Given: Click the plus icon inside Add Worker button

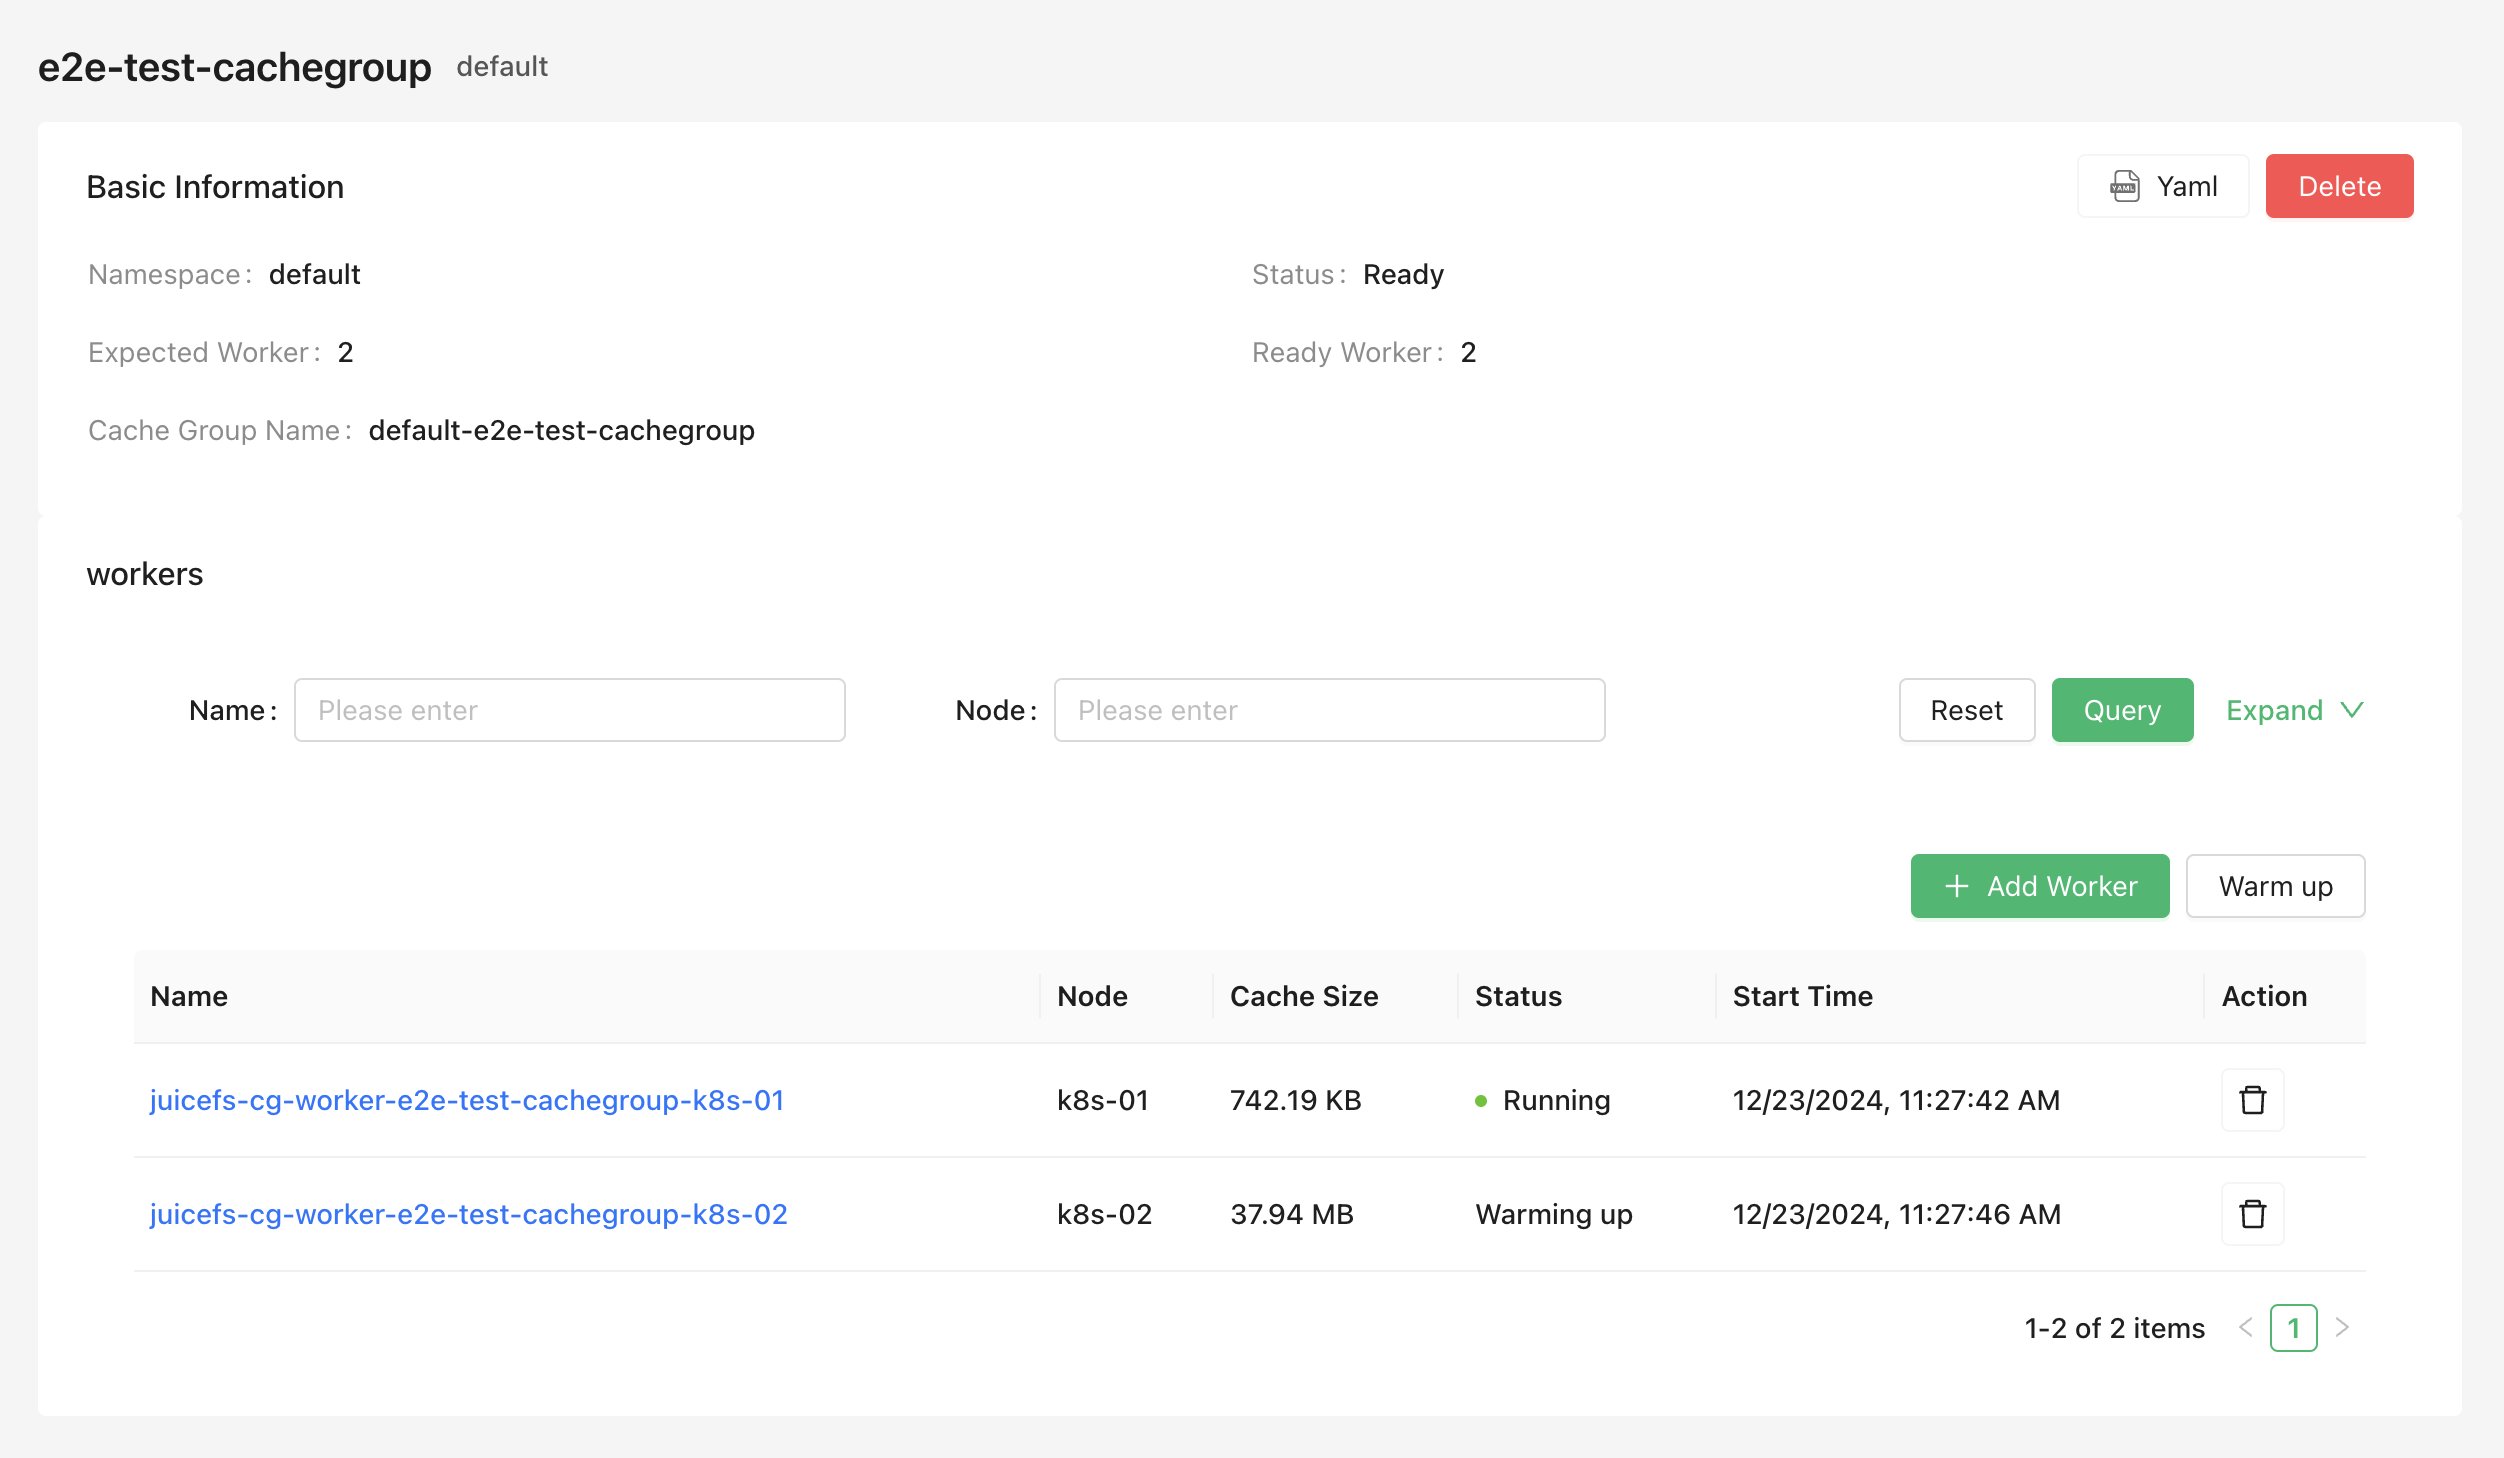Looking at the screenshot, I should coord(1956,886).
